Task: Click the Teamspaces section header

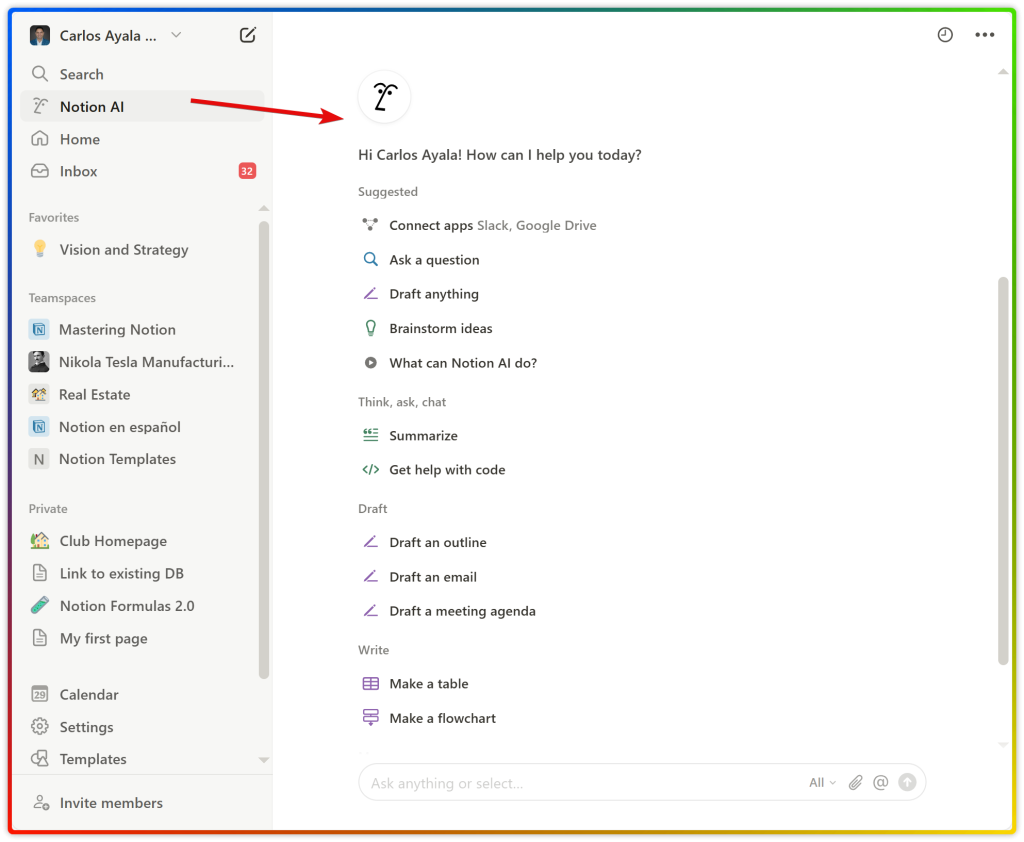Action: (x=62, y=298)
